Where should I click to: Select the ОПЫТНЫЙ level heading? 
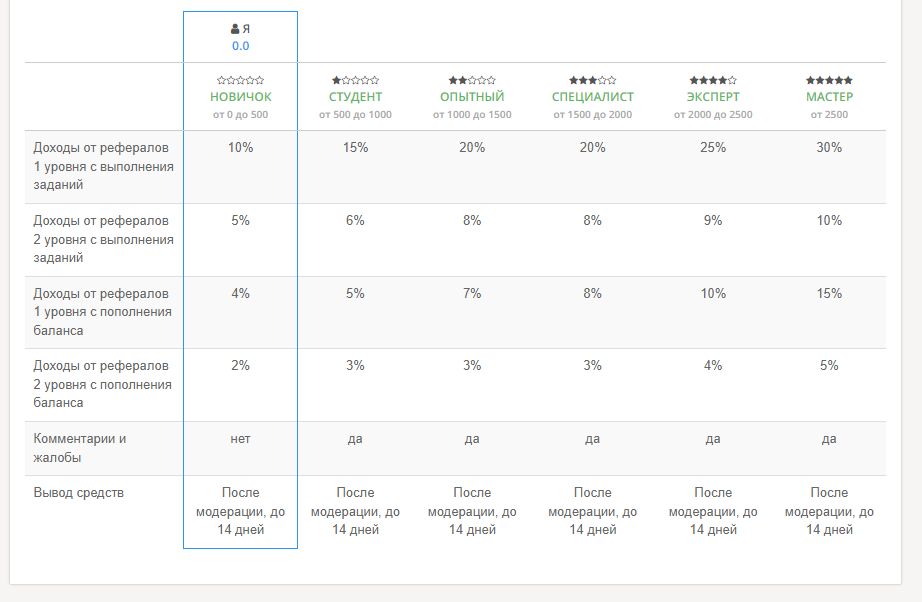[472, 97]
